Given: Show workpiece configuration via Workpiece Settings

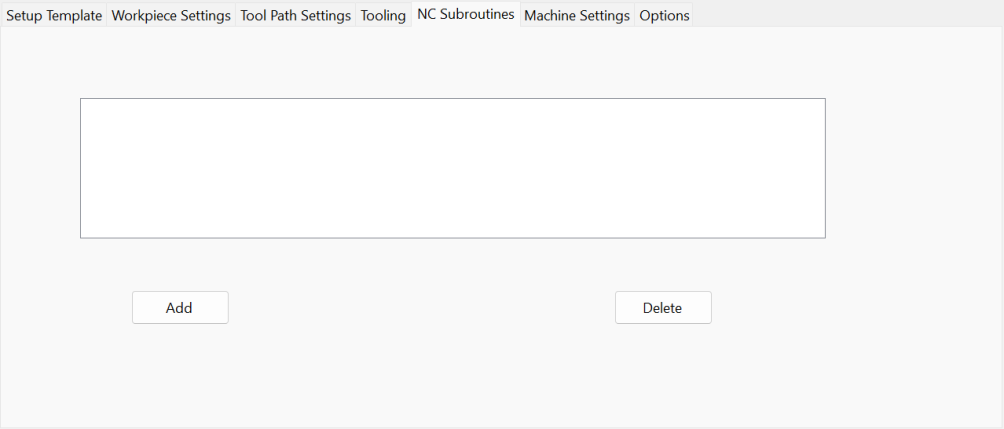Looking at the screenshot, I should click(x=171, y=15).
